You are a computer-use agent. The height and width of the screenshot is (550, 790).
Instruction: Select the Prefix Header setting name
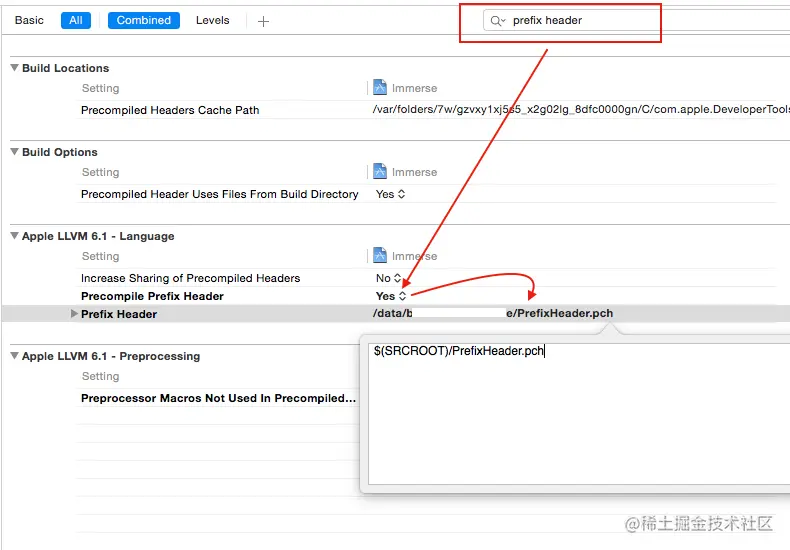click(x=119, y=314)
